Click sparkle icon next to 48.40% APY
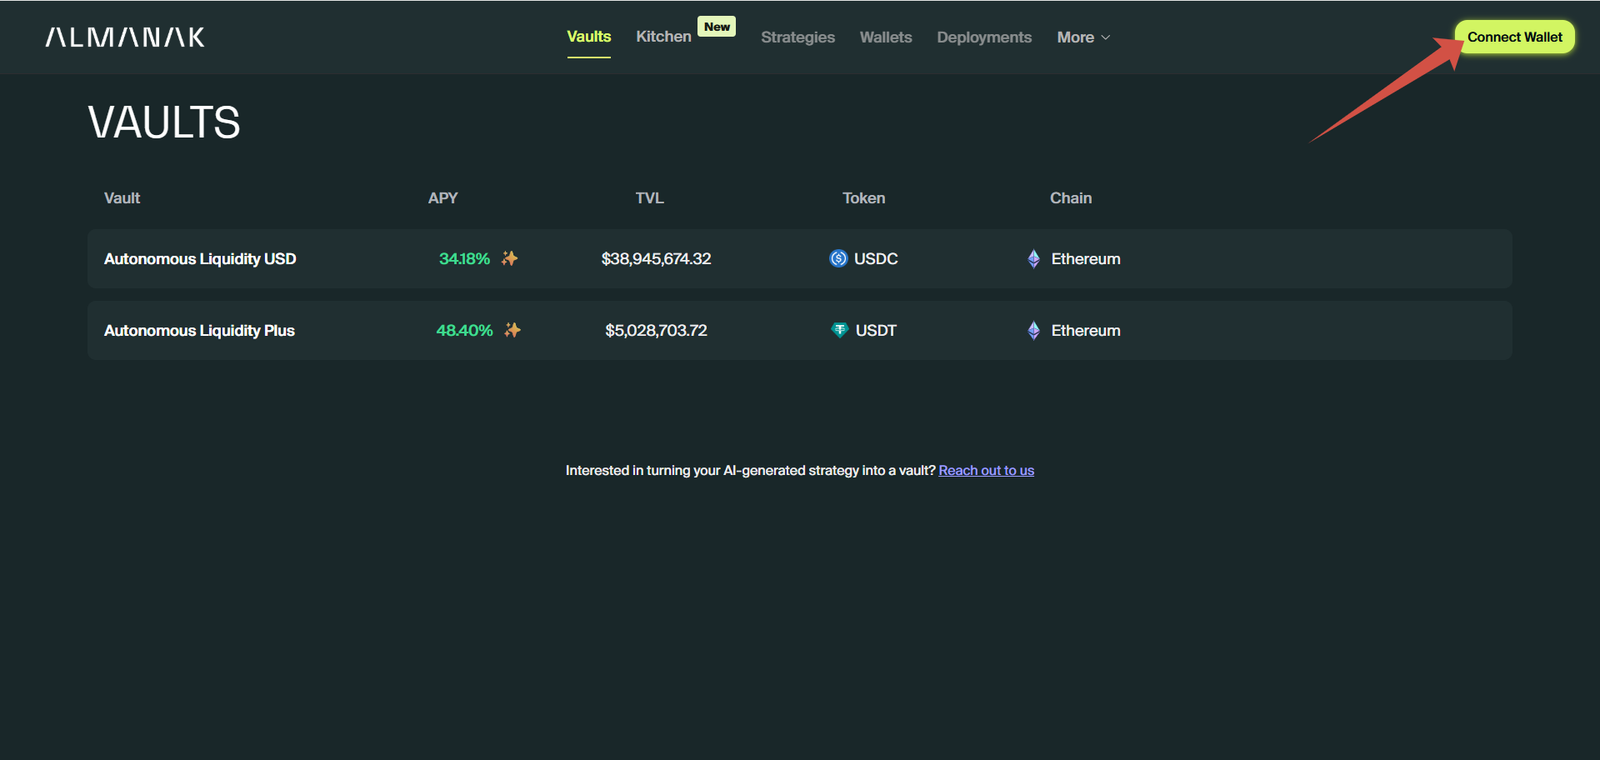1600x760 pixels. 513,330
